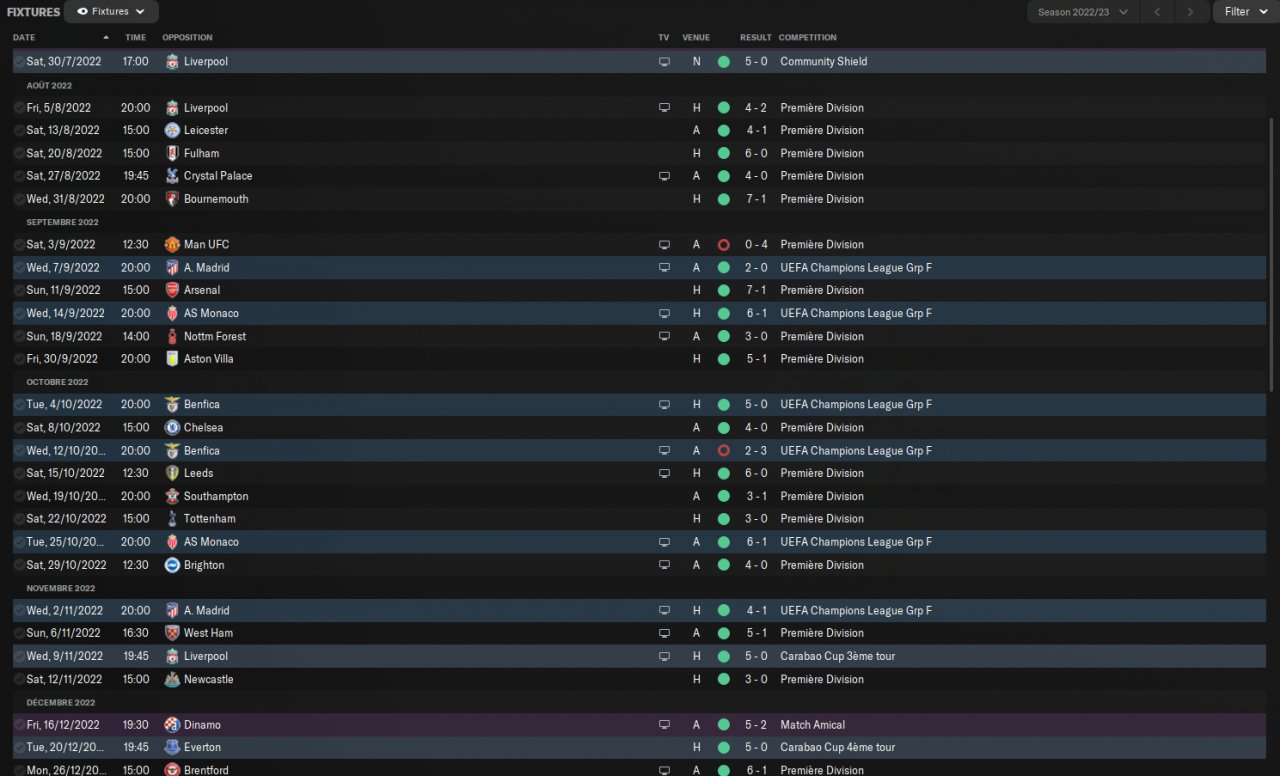
Task: Open Champions League Grp F link on 7/9 row
Action: [x=856, y=268]
